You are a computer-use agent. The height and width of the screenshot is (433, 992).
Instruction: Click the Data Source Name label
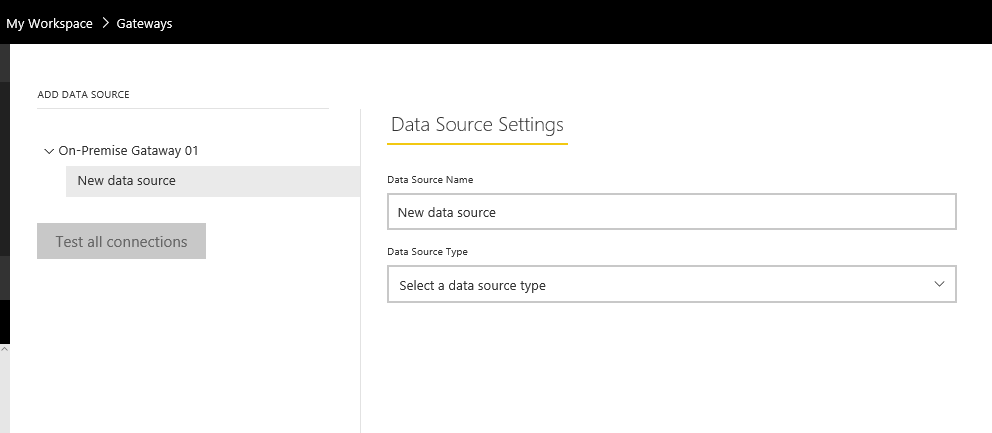430,180
